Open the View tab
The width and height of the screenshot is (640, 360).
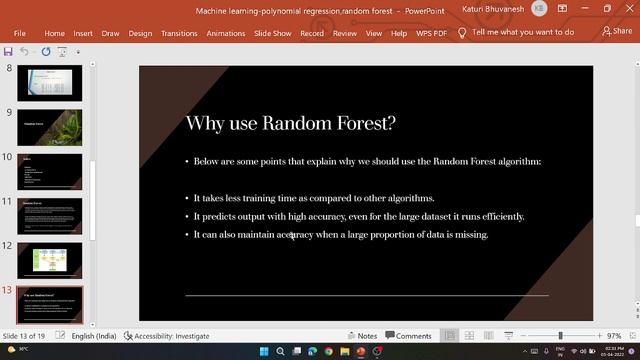[373, 33]
